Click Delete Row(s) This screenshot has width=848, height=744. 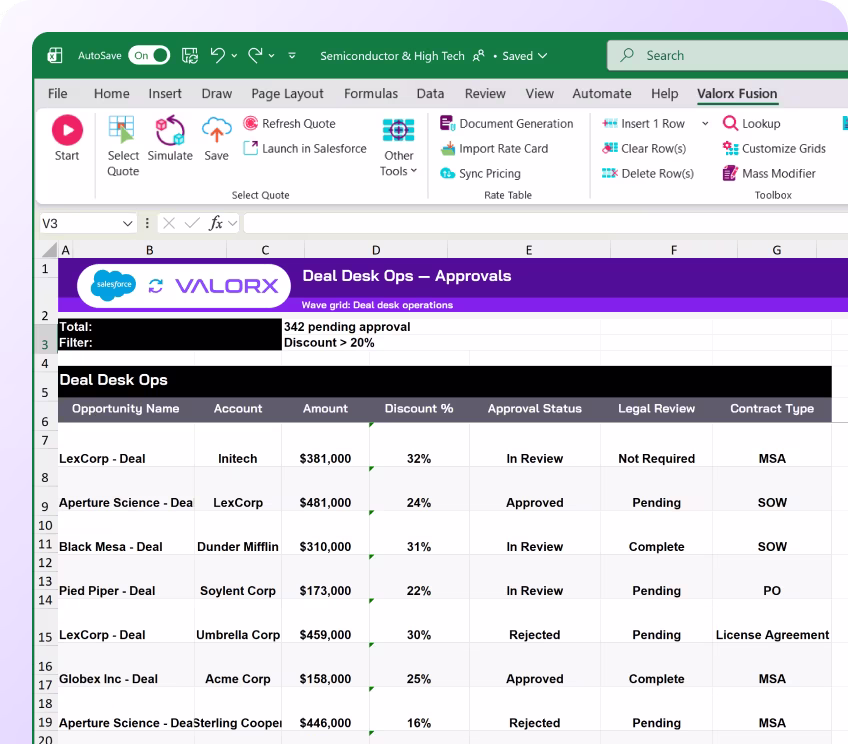(x=647, y=173)
